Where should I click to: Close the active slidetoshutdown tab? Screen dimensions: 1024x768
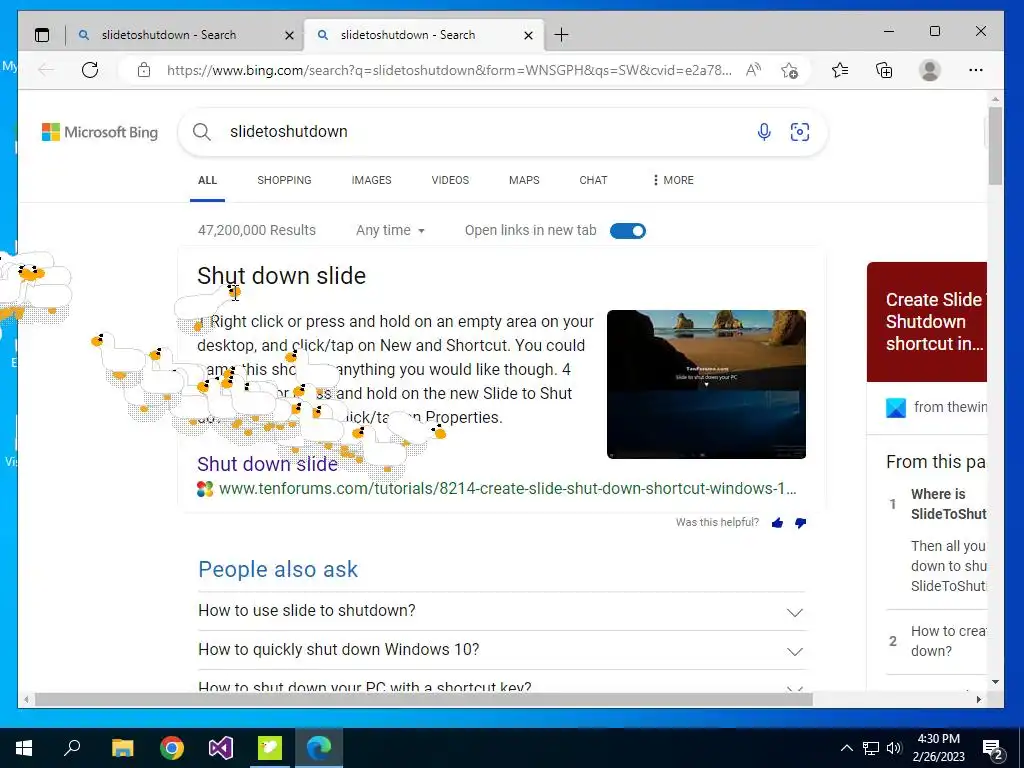point(529,35)
